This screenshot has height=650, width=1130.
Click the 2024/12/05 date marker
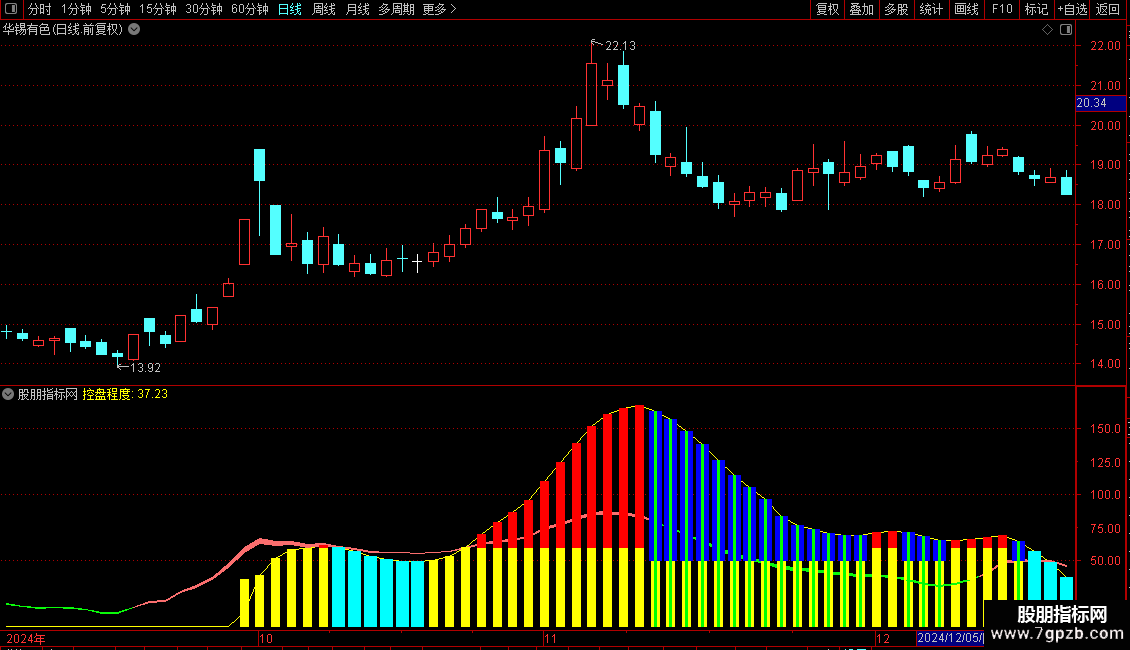(x=950, y=638)
